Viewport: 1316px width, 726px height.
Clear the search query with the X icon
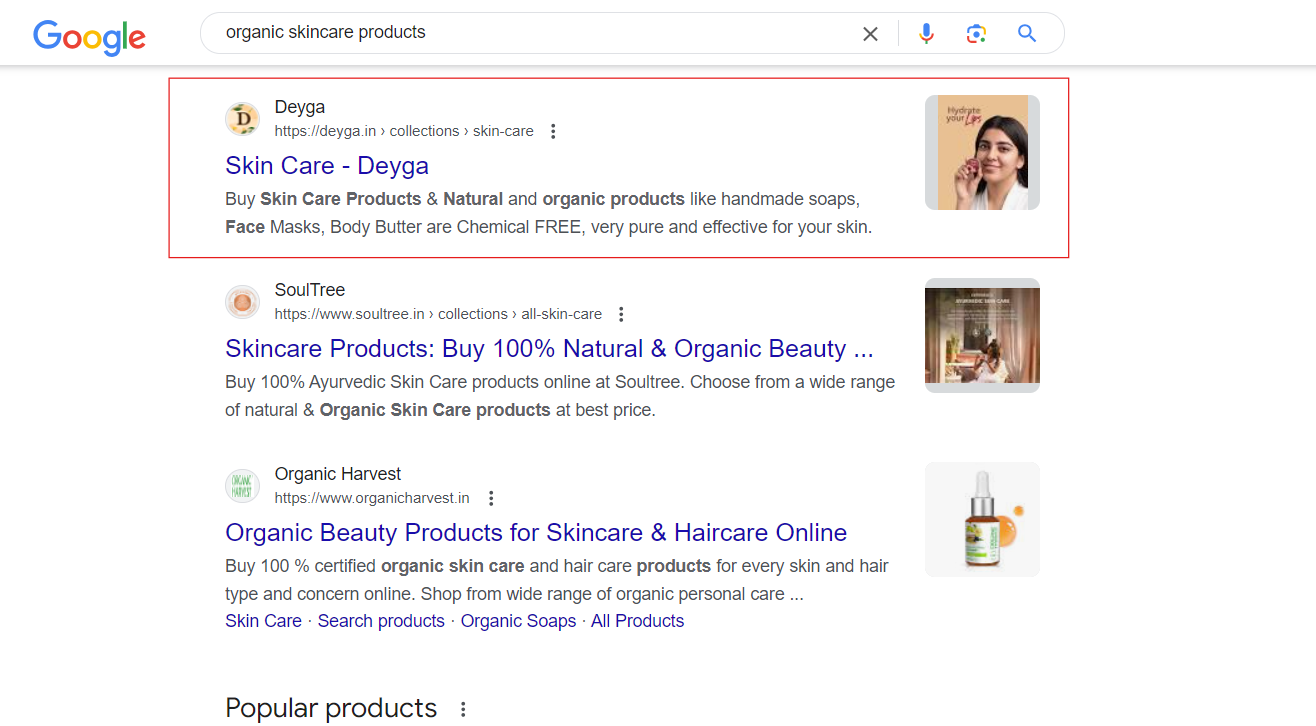point(870,33)
